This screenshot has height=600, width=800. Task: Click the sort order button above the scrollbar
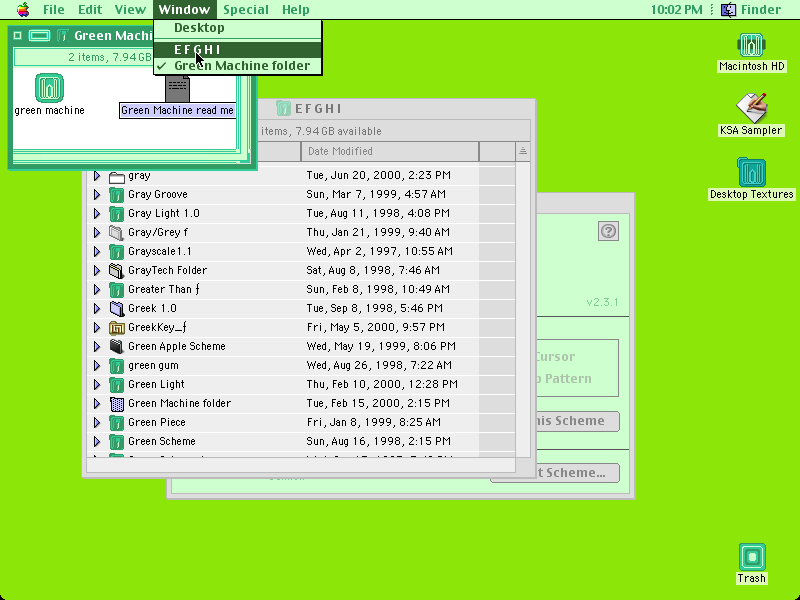[522, 151]
